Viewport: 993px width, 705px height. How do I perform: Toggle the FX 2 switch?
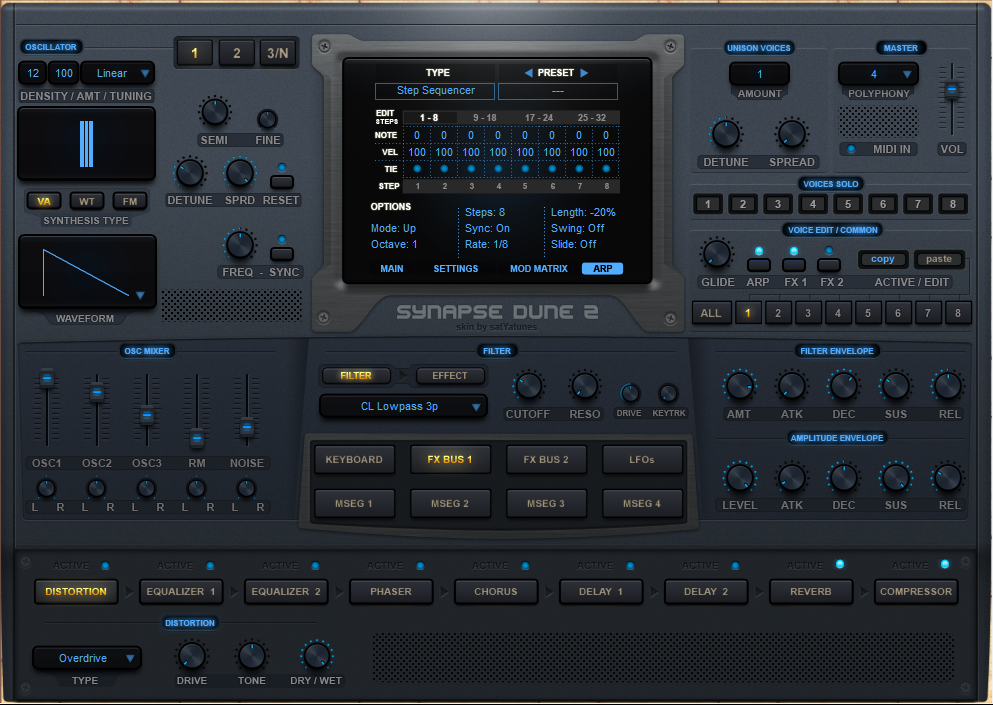[x=829, y=265]
